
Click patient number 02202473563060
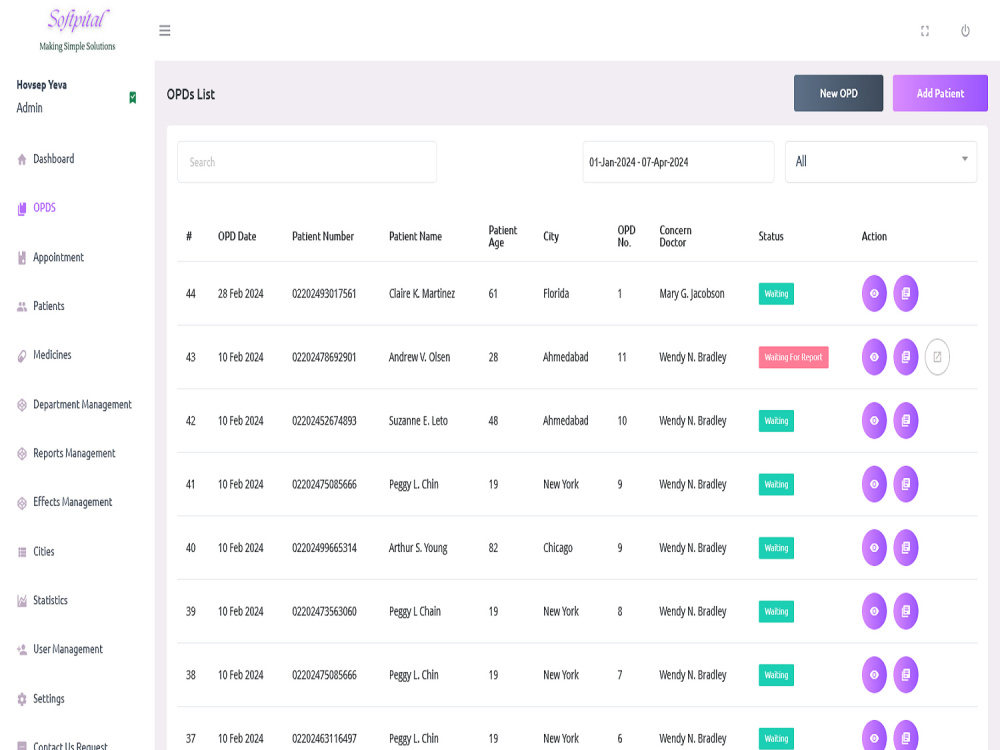pos(324,612)
